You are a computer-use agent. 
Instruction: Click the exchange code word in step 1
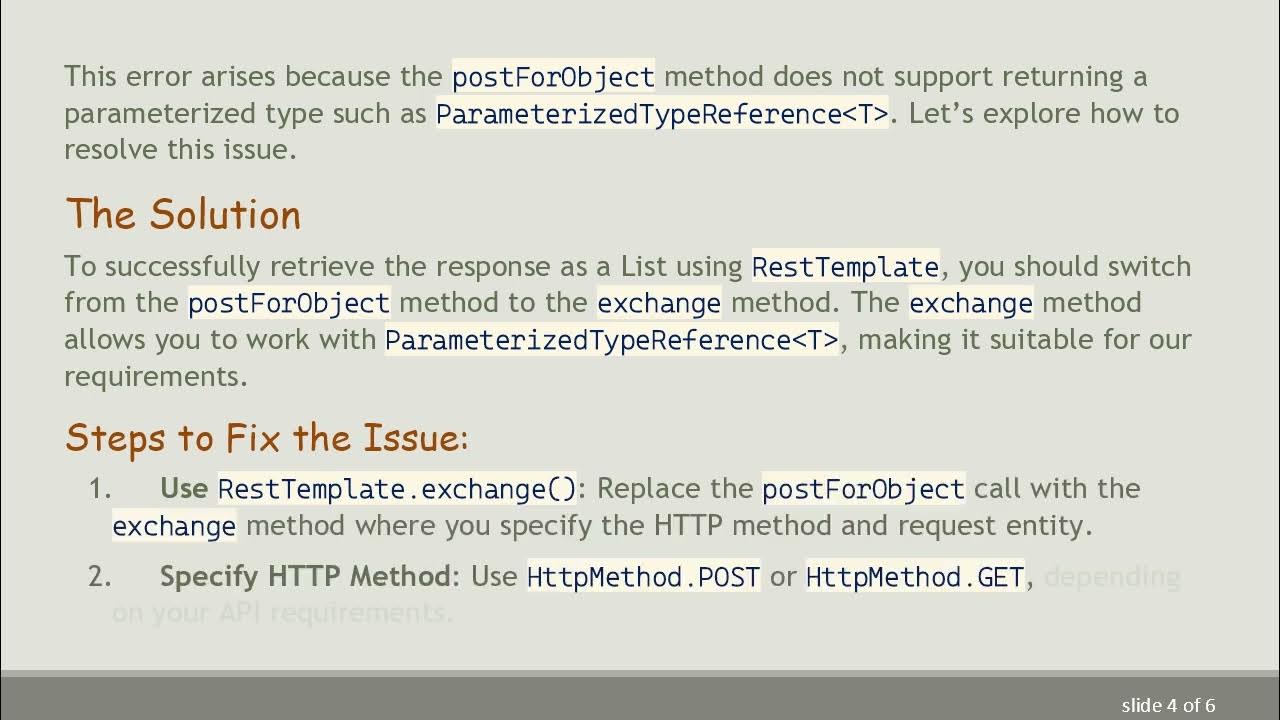point(174,526)
